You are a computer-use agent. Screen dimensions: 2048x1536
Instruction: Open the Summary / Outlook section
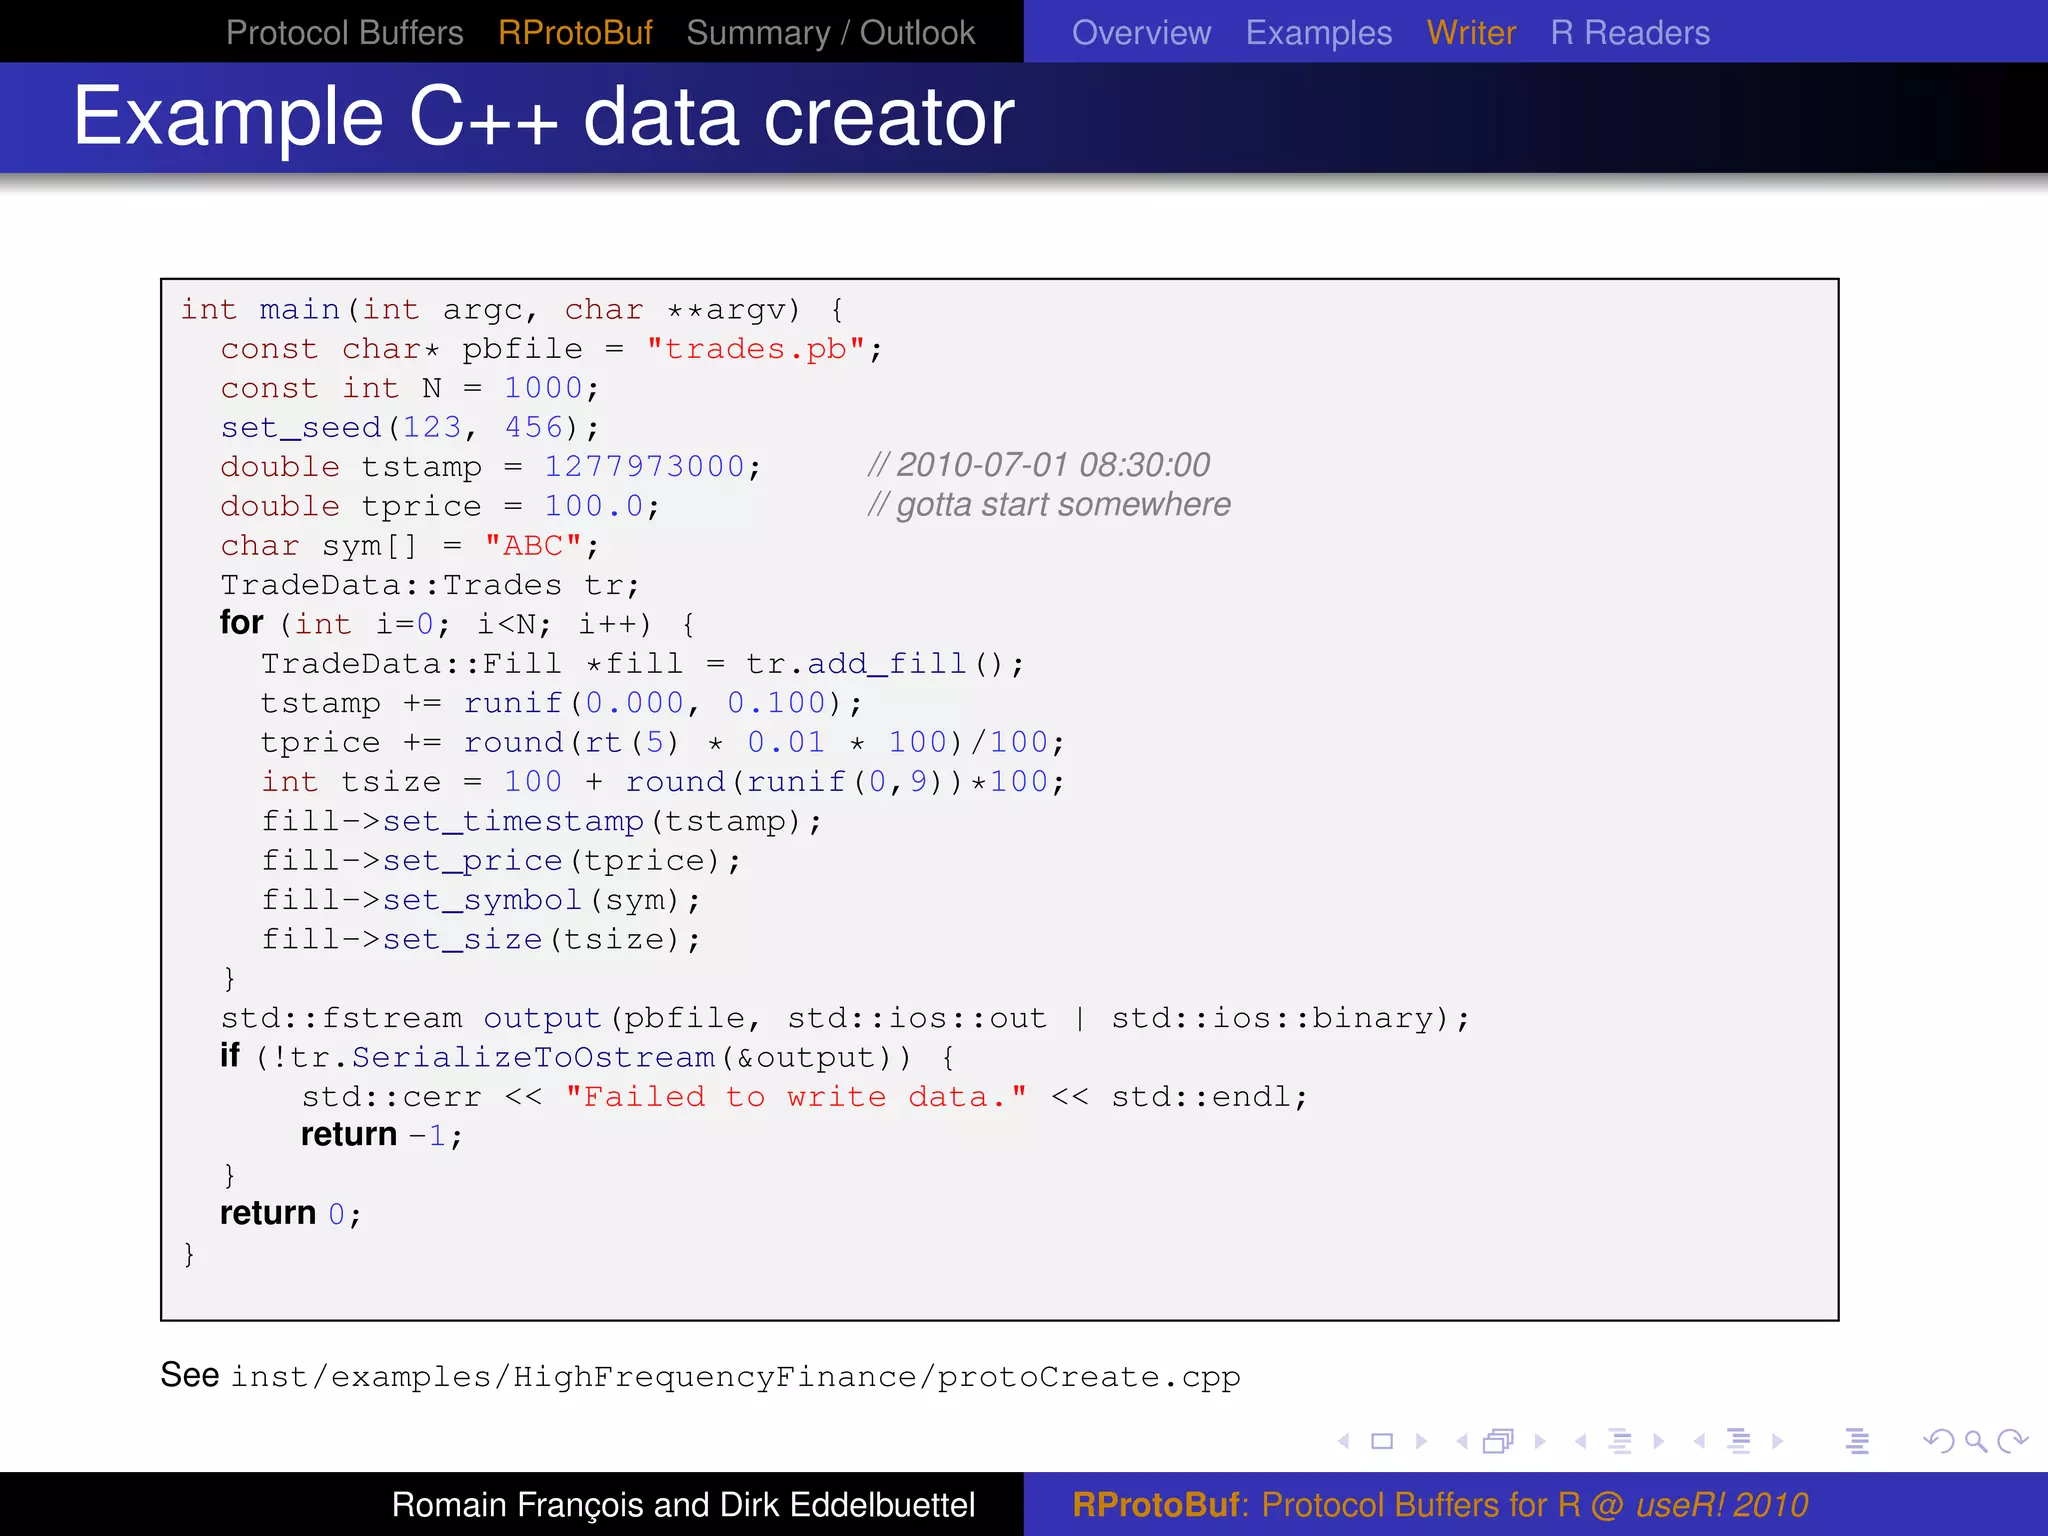point(831,33)
